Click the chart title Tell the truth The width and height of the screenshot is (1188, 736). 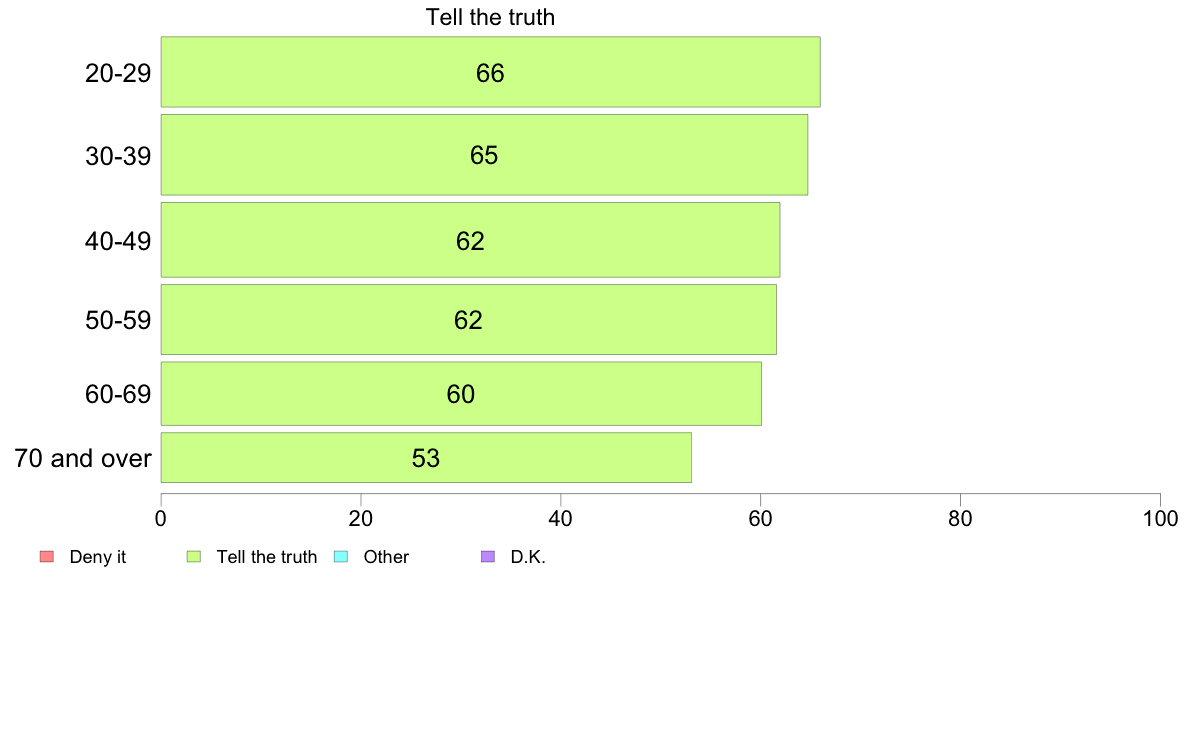coord(490,17)
